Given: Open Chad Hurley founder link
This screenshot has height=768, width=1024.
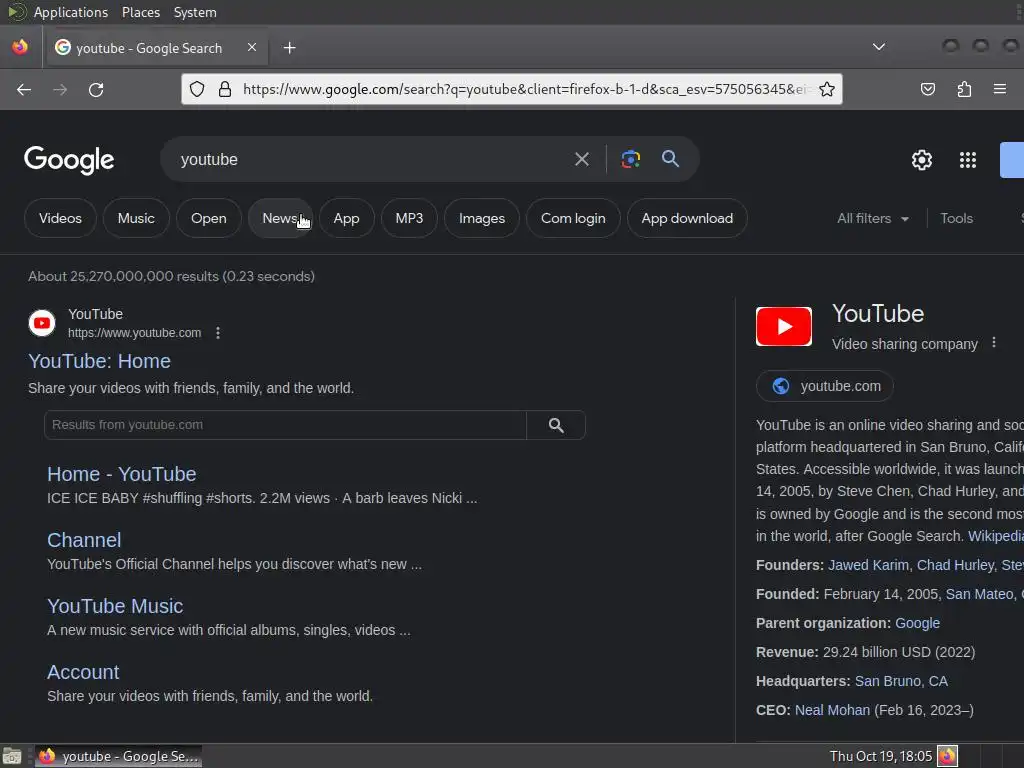Looking at the screenshot, I should pyautogui.click(x=955, y=565).
